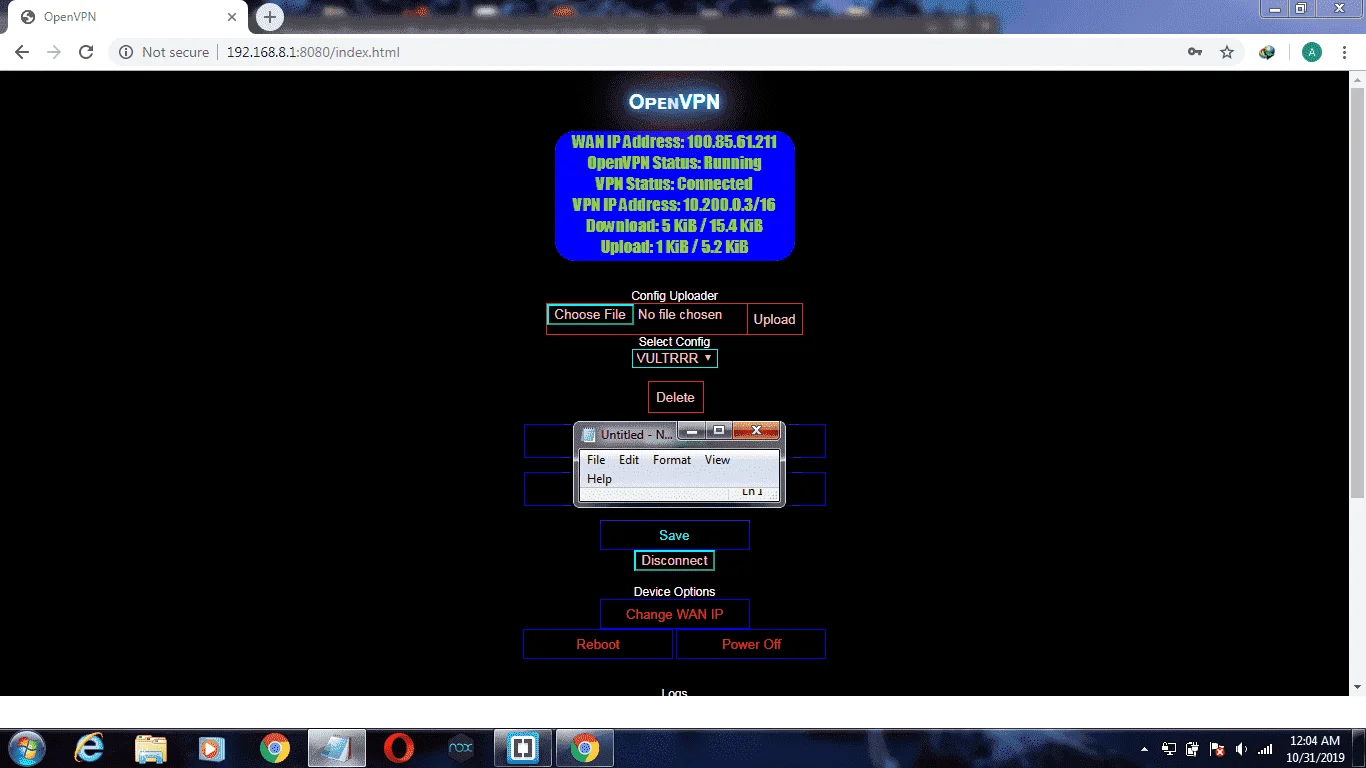Open a new Chrome tab
Image resolution: width=1366 pixels, height=768 pixels.
coord(269,17)
